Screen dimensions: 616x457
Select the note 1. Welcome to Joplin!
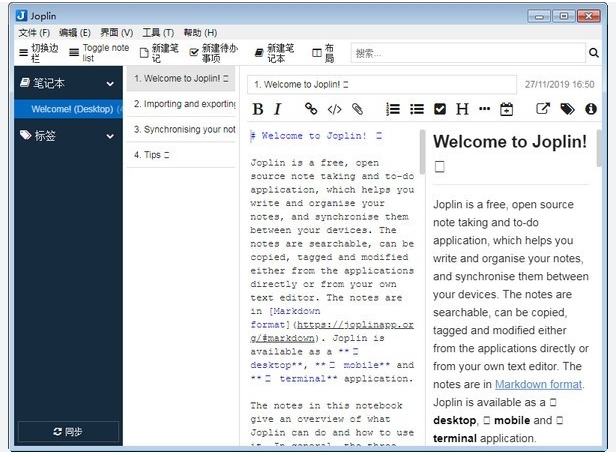(181, 79)
